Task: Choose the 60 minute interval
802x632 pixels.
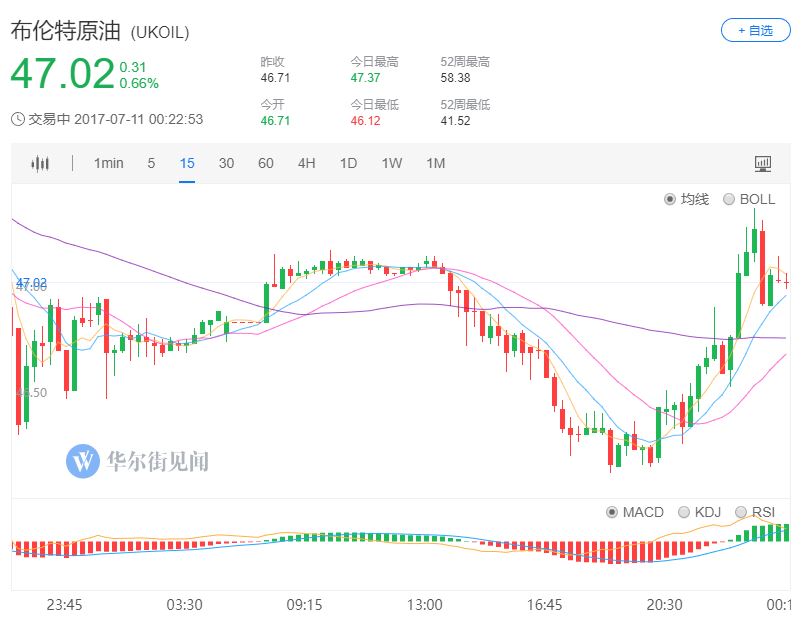Action: tap(265, 163)
